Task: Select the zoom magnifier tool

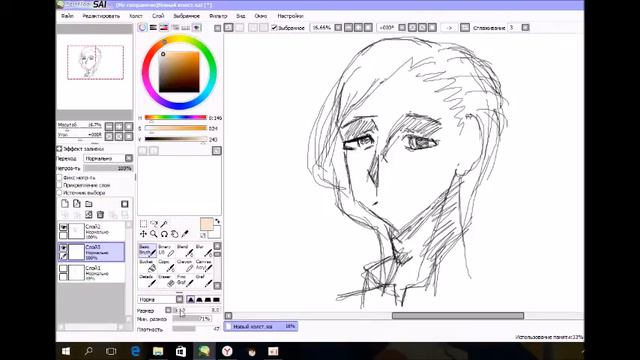Action: (x=154, y=234)
